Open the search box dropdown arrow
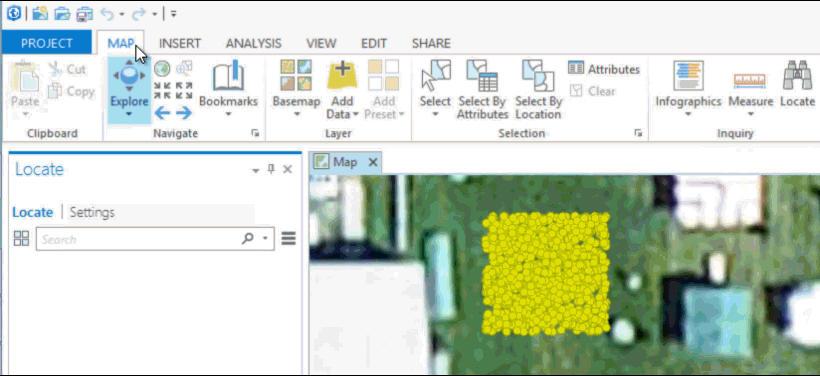Image resolution: width=820 pixels, height=376 pixels. pos(265,239)
